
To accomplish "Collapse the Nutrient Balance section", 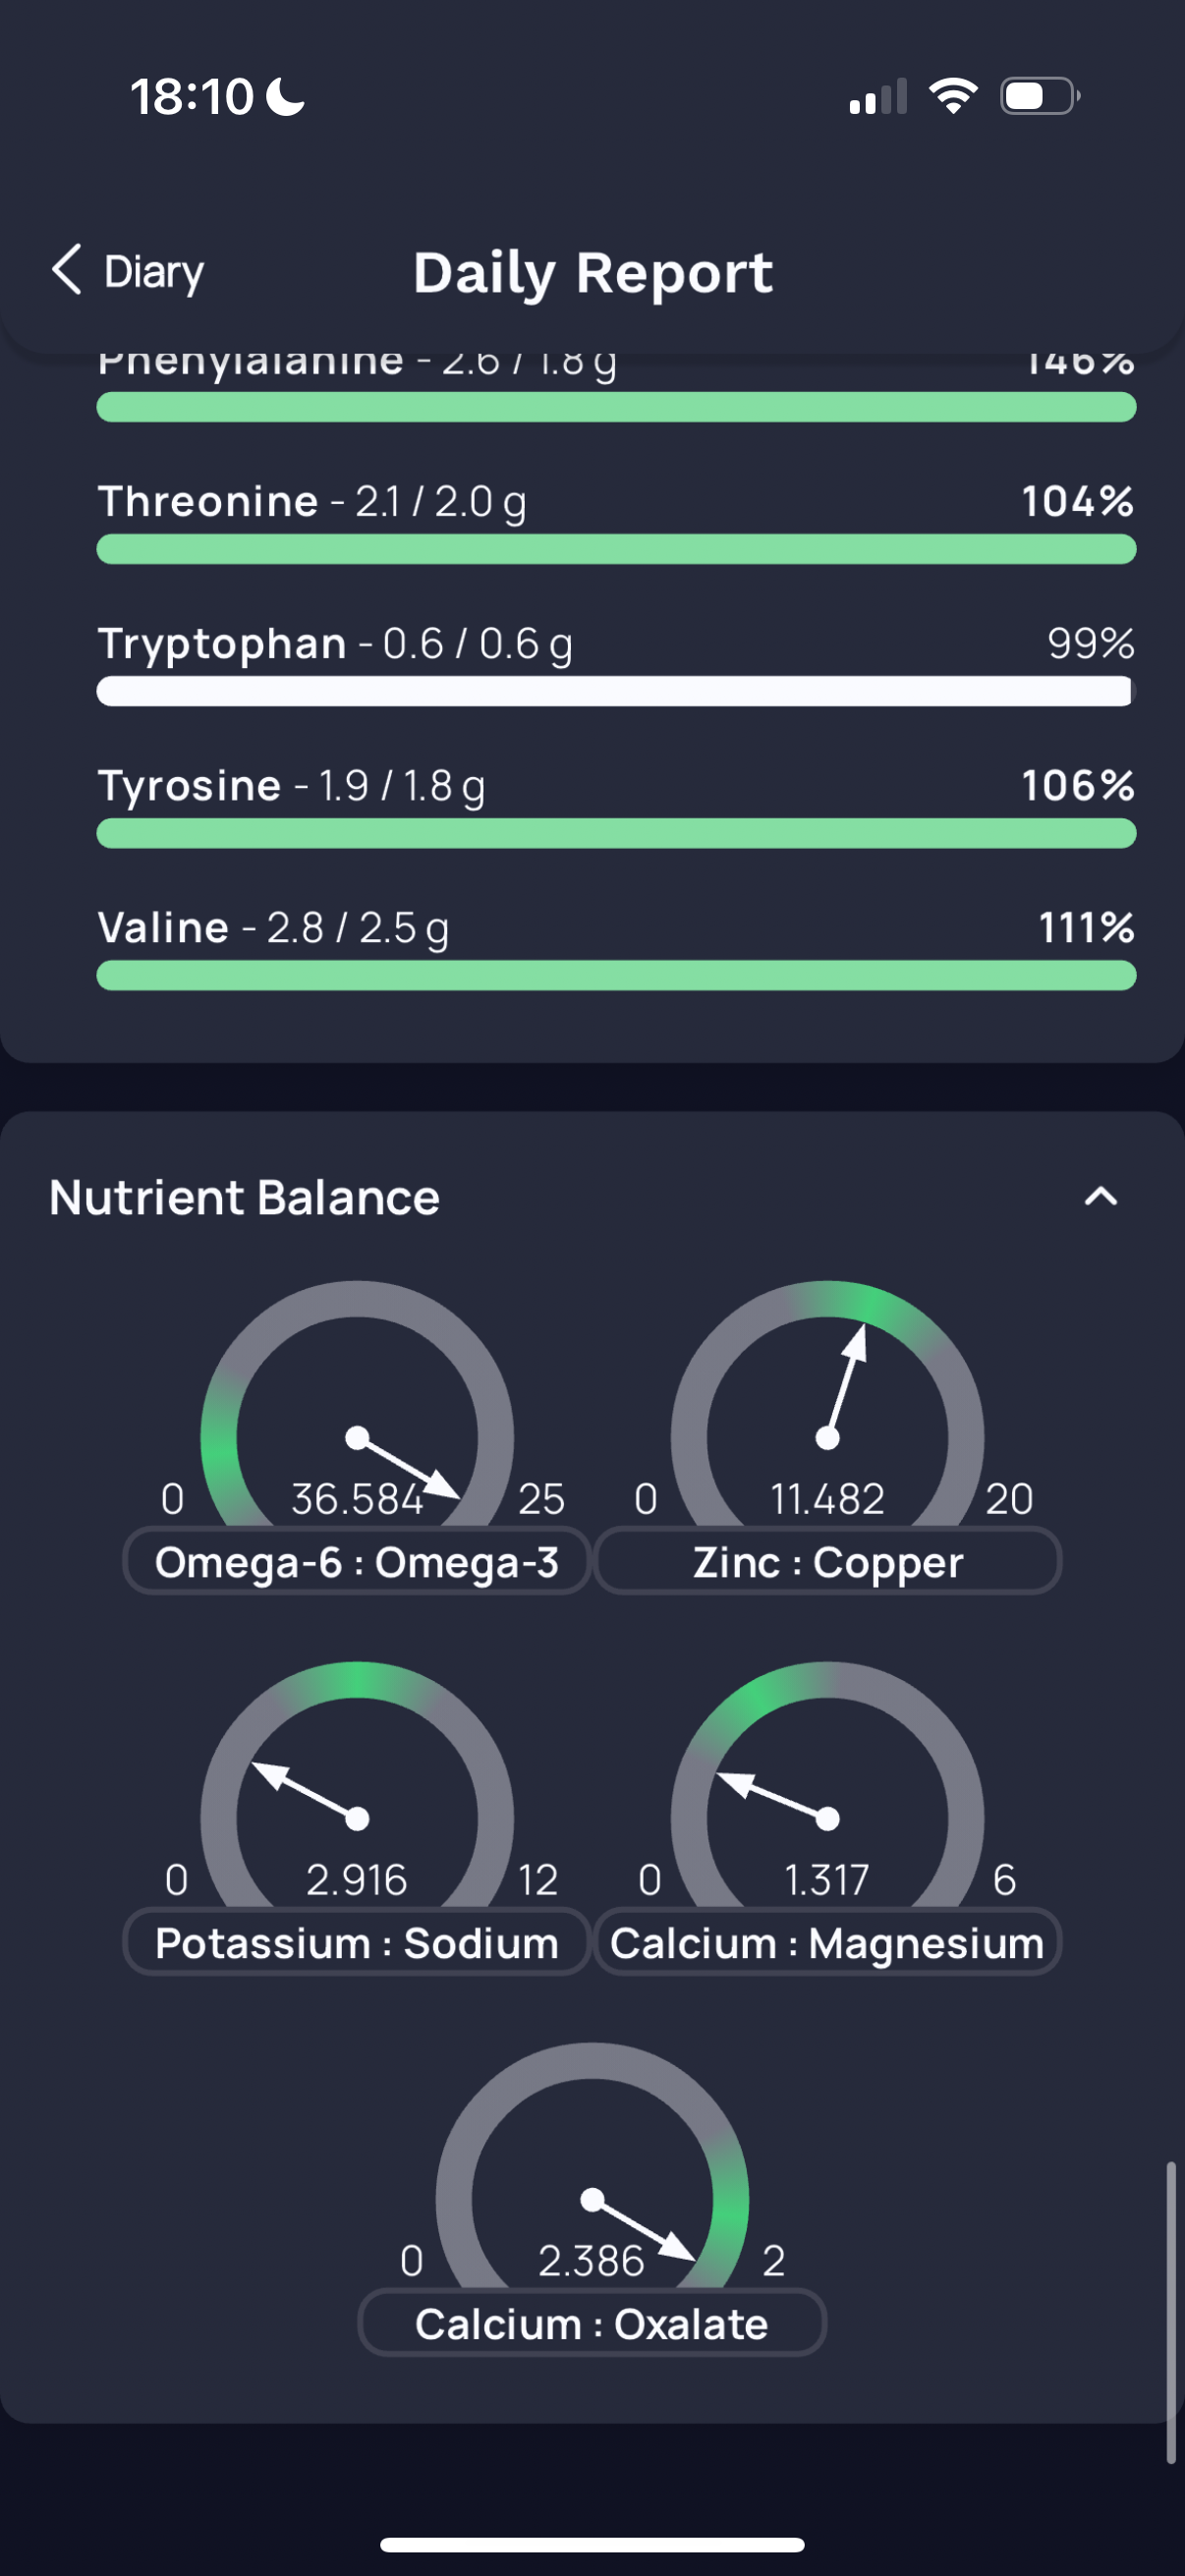I will pyautogui.click(x=1100, y=1197).
